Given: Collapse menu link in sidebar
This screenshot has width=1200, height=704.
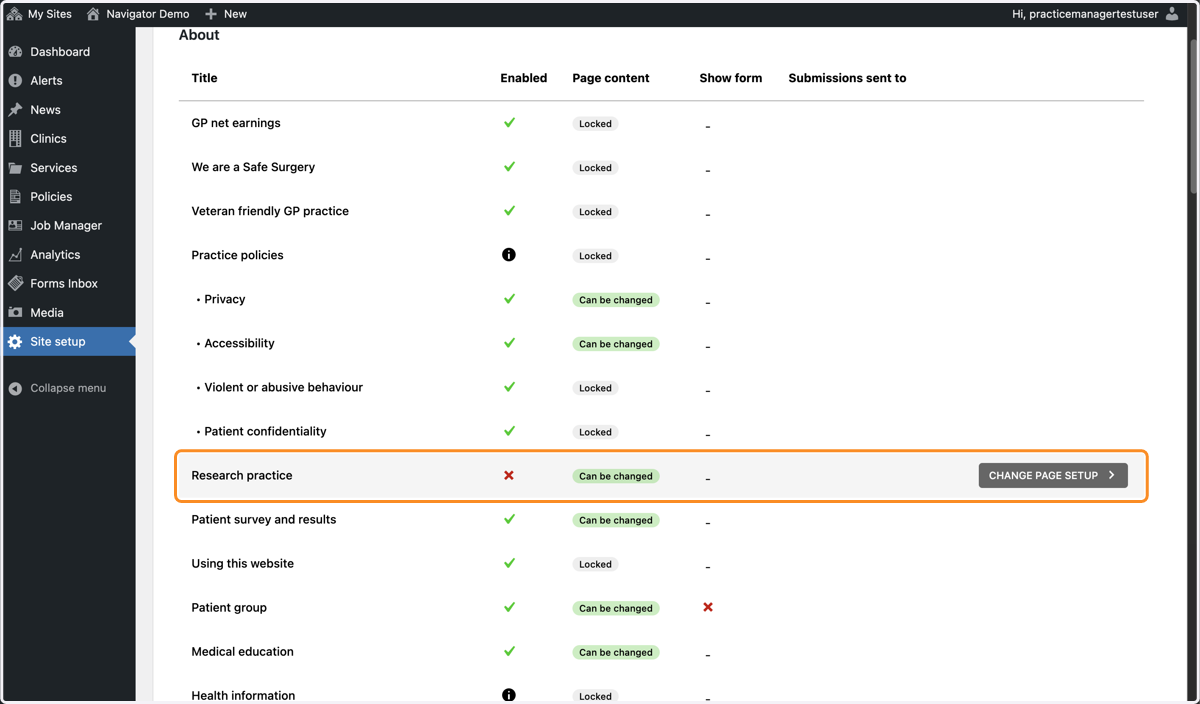Looking at the screenshot, I should click(x=68, y=388).
